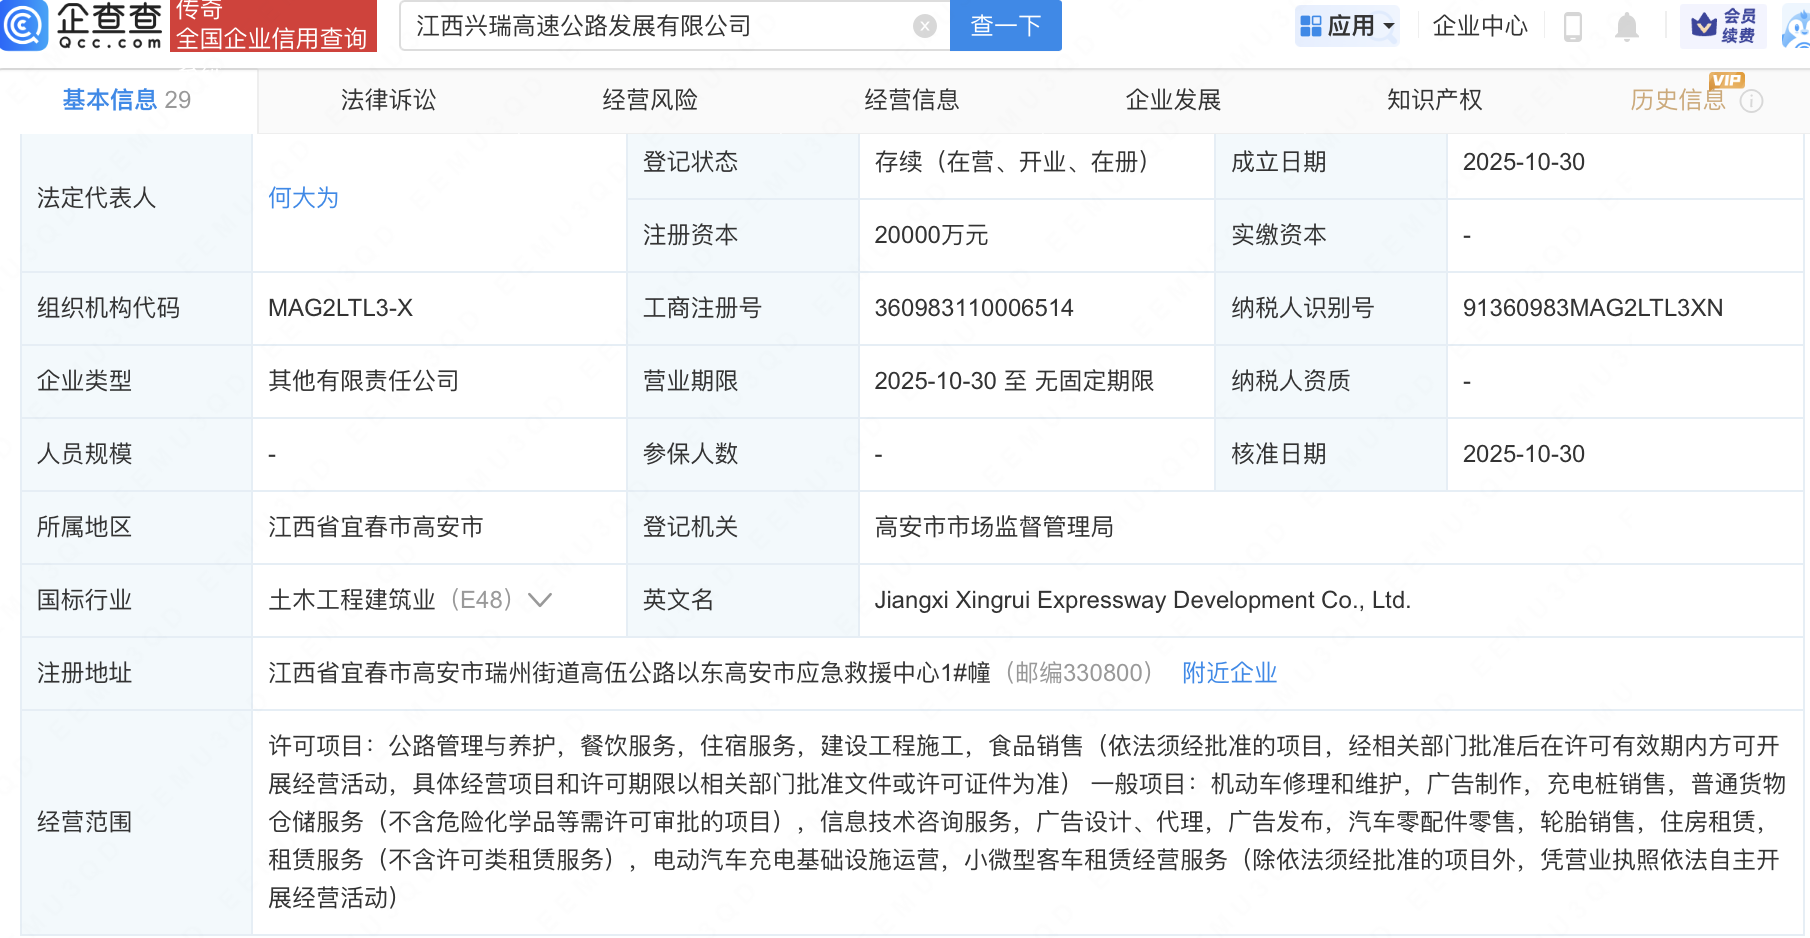
Task: Expand the 应用 dropdown menu
Action: coord(1347,26)
